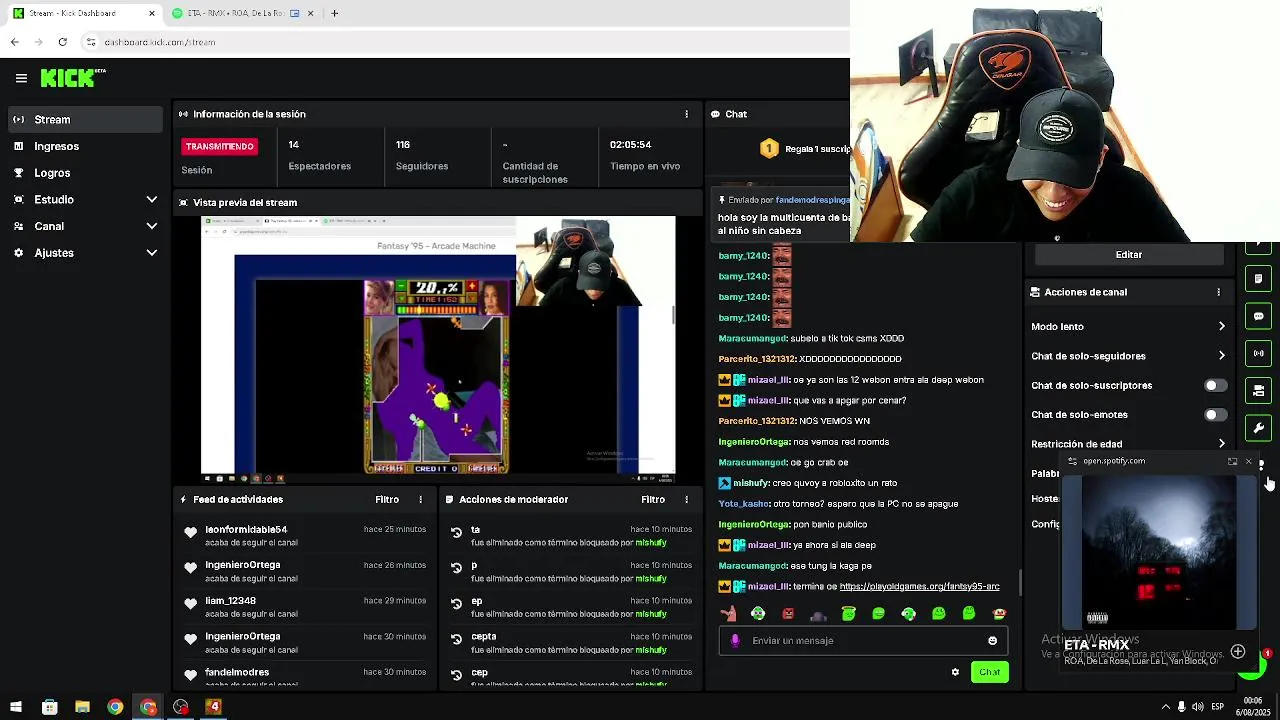Image resolution: width=1280 pixels, height=720 pixels.
Task: Send message with green Chat button
Action: [989, 672]
